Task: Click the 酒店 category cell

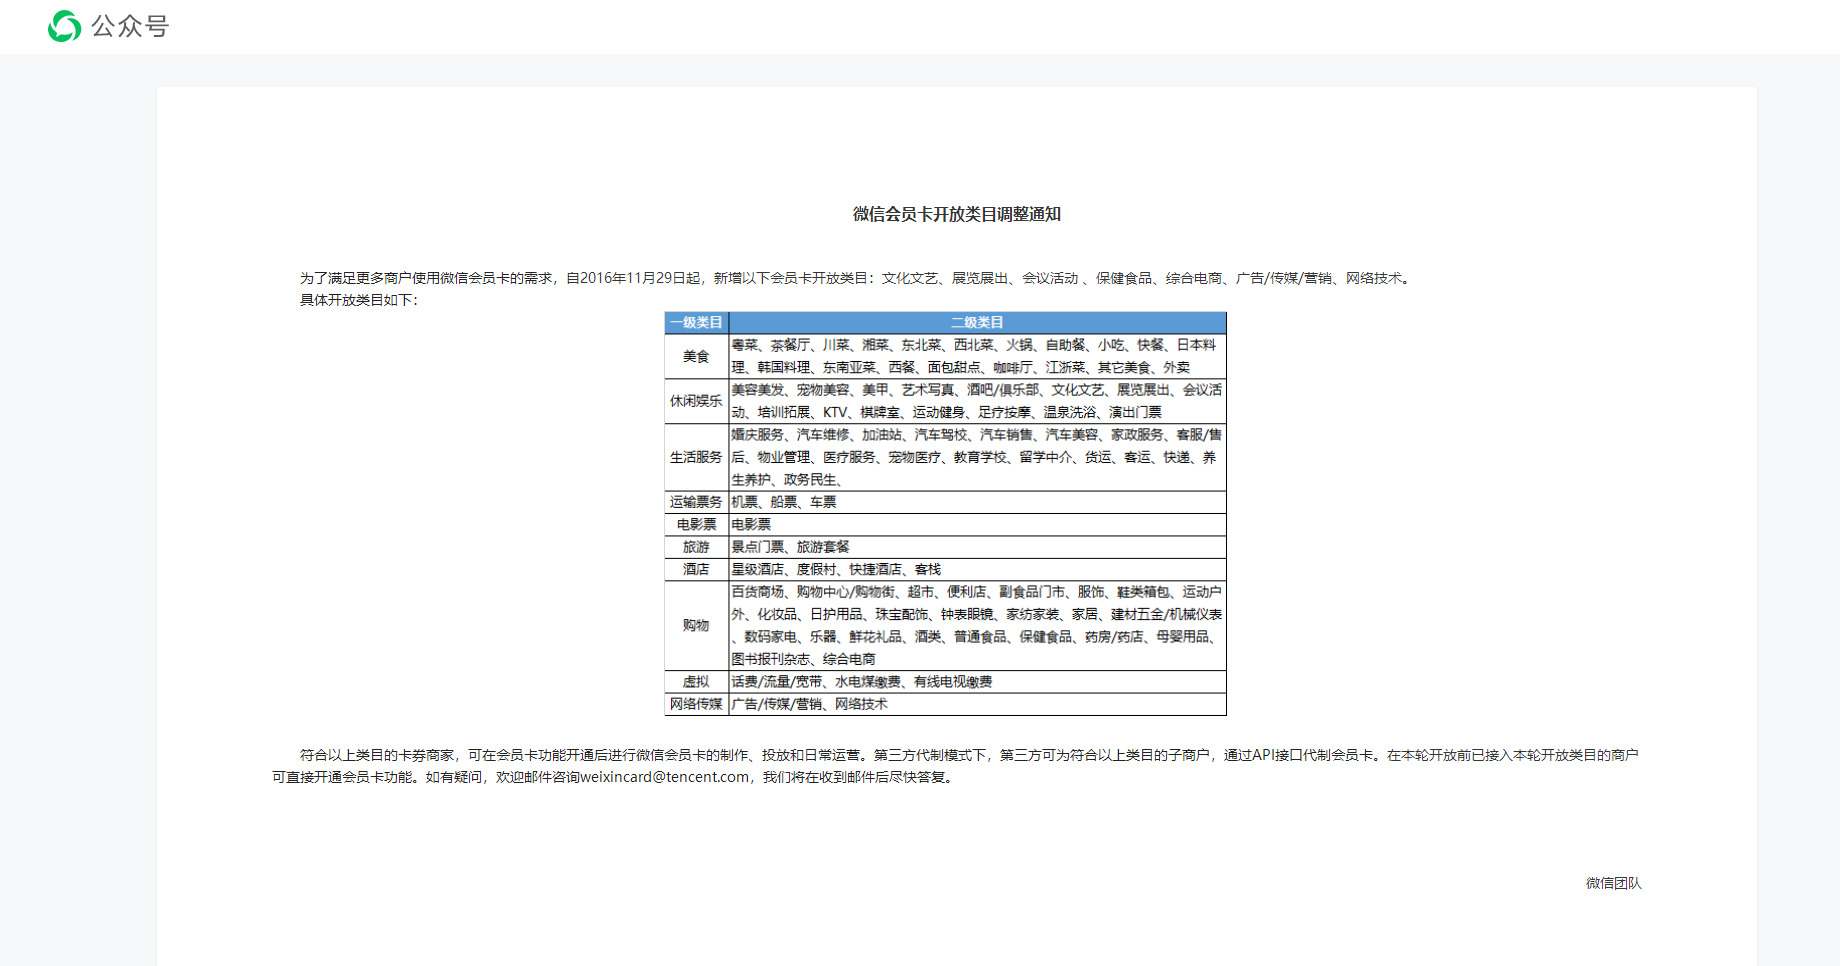Action: (x=696, y=569)
